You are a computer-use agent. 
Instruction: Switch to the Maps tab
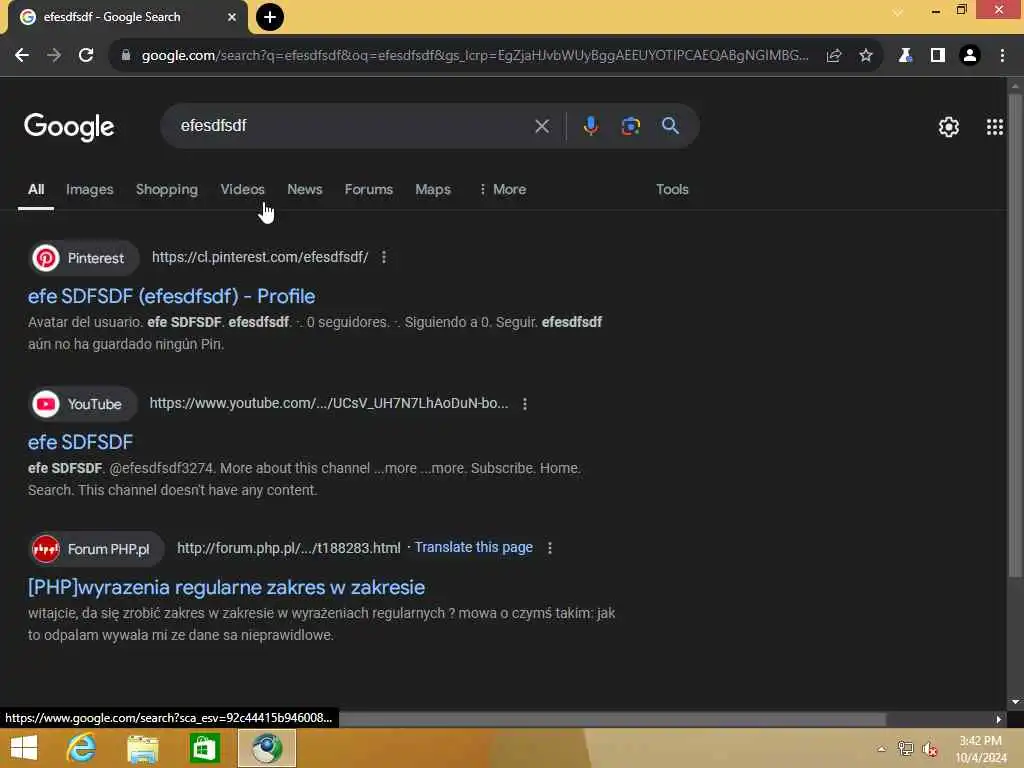coord(432,189)
